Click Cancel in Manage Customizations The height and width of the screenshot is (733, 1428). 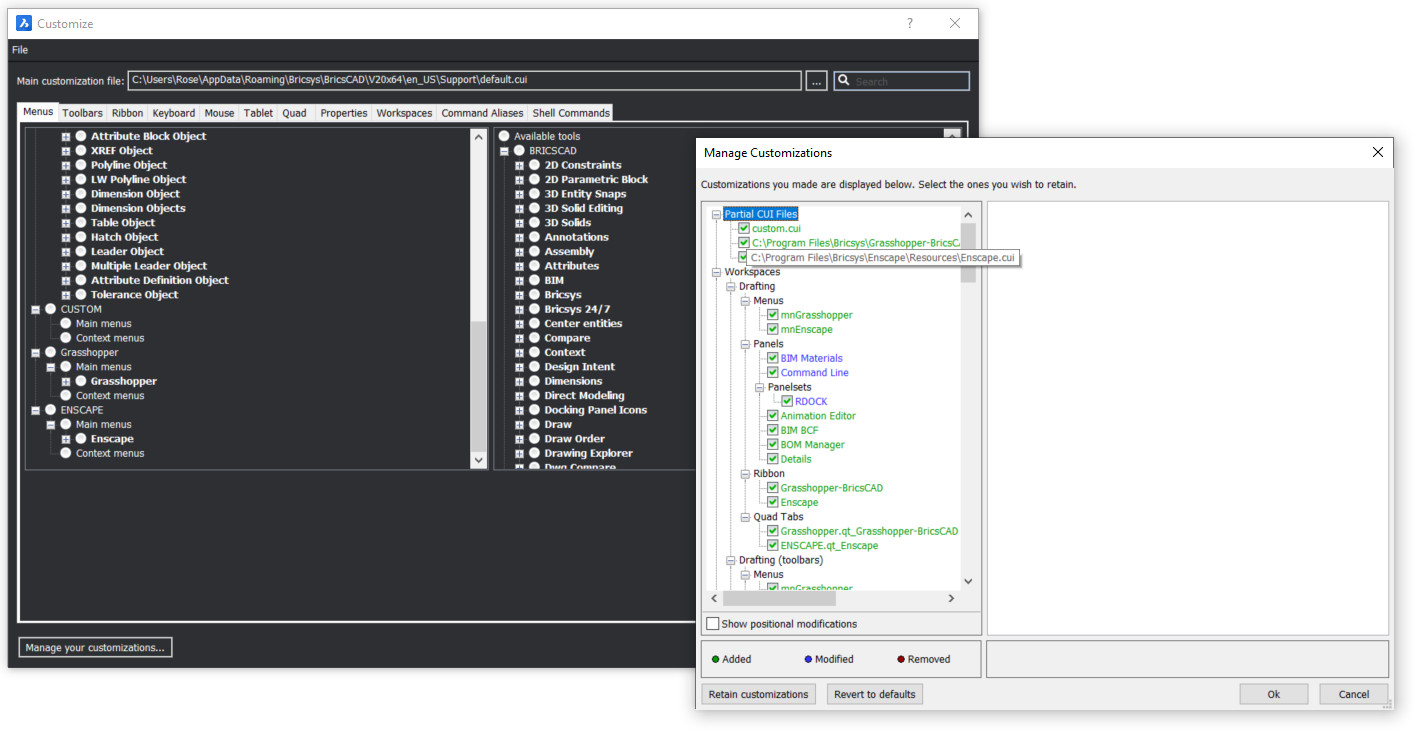tap(1354, 694)
